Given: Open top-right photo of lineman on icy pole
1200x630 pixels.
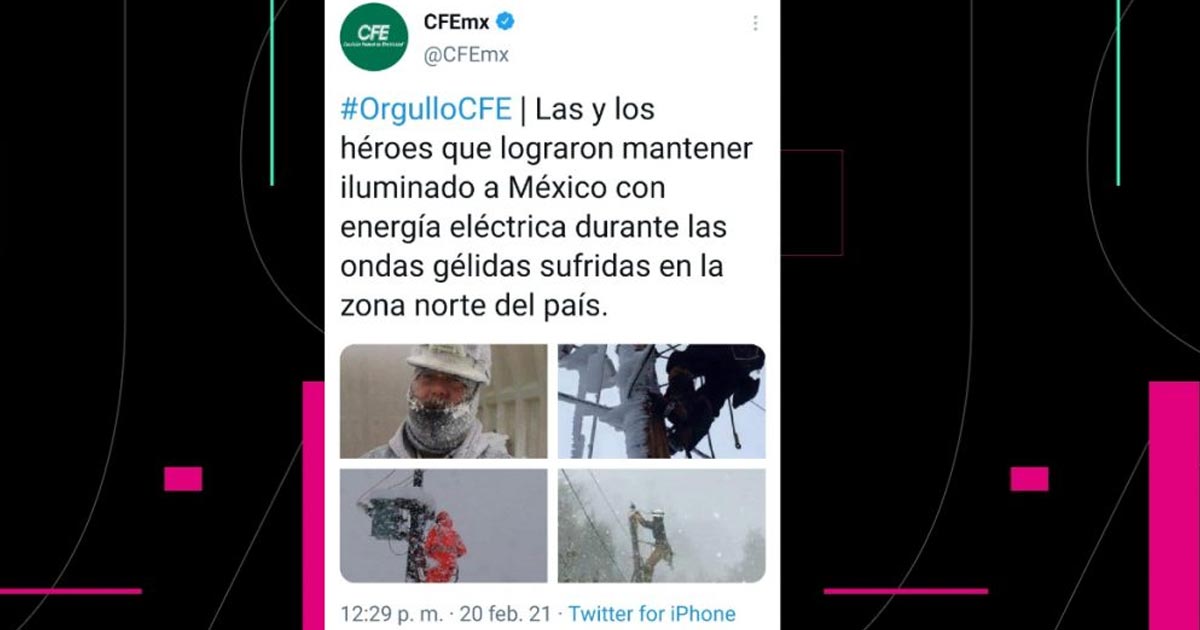Looking at the screenshot, I should tap(661, 401).
